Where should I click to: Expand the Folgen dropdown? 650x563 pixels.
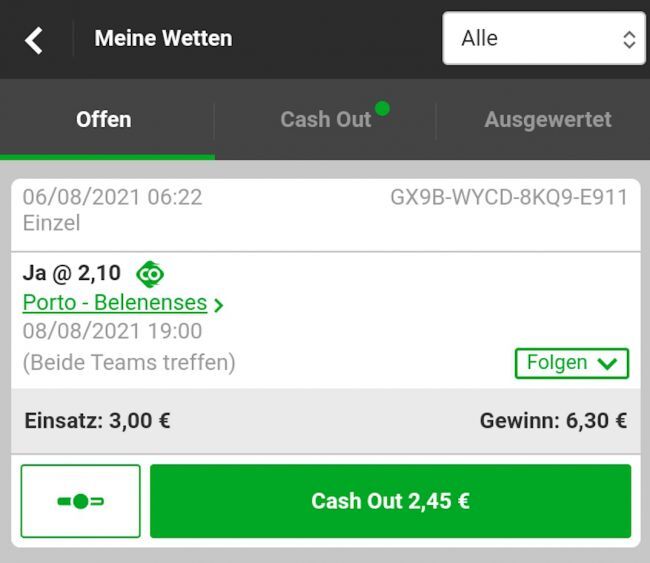pos(572,363)
